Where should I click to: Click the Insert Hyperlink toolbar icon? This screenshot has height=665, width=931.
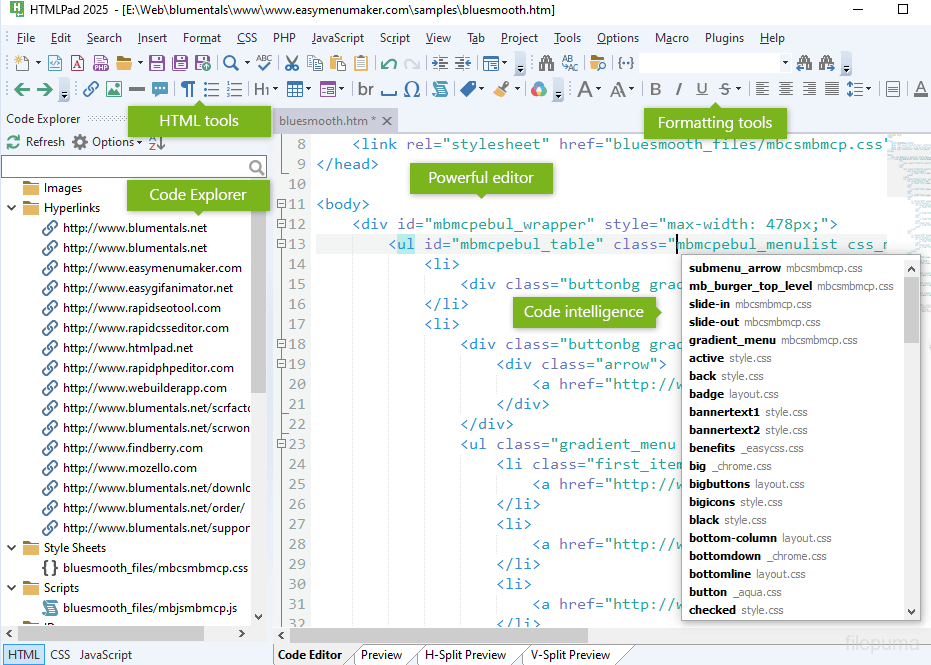coord(91,89)
